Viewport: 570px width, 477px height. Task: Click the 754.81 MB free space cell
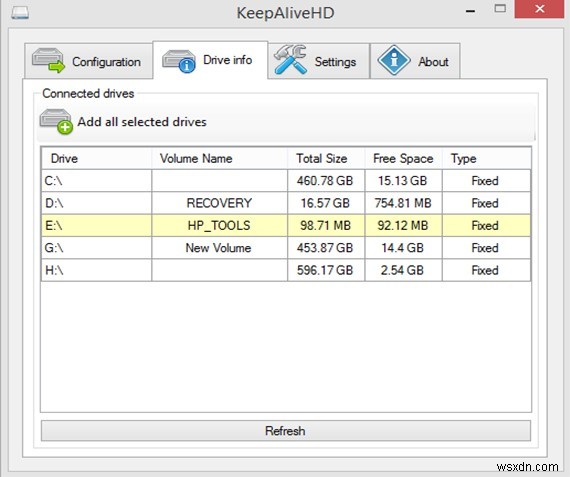404,203
